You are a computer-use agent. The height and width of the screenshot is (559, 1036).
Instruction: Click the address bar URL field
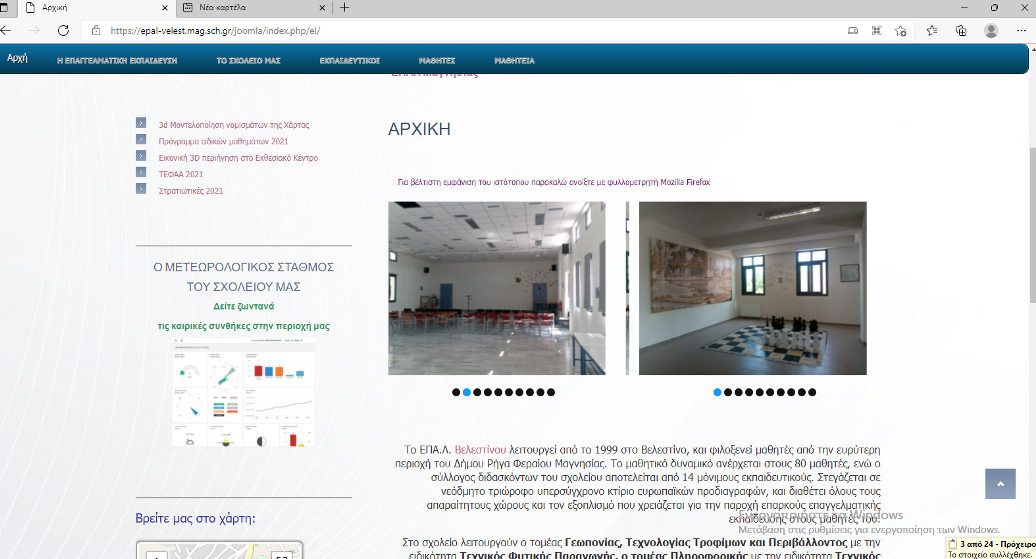coord(462,30)
